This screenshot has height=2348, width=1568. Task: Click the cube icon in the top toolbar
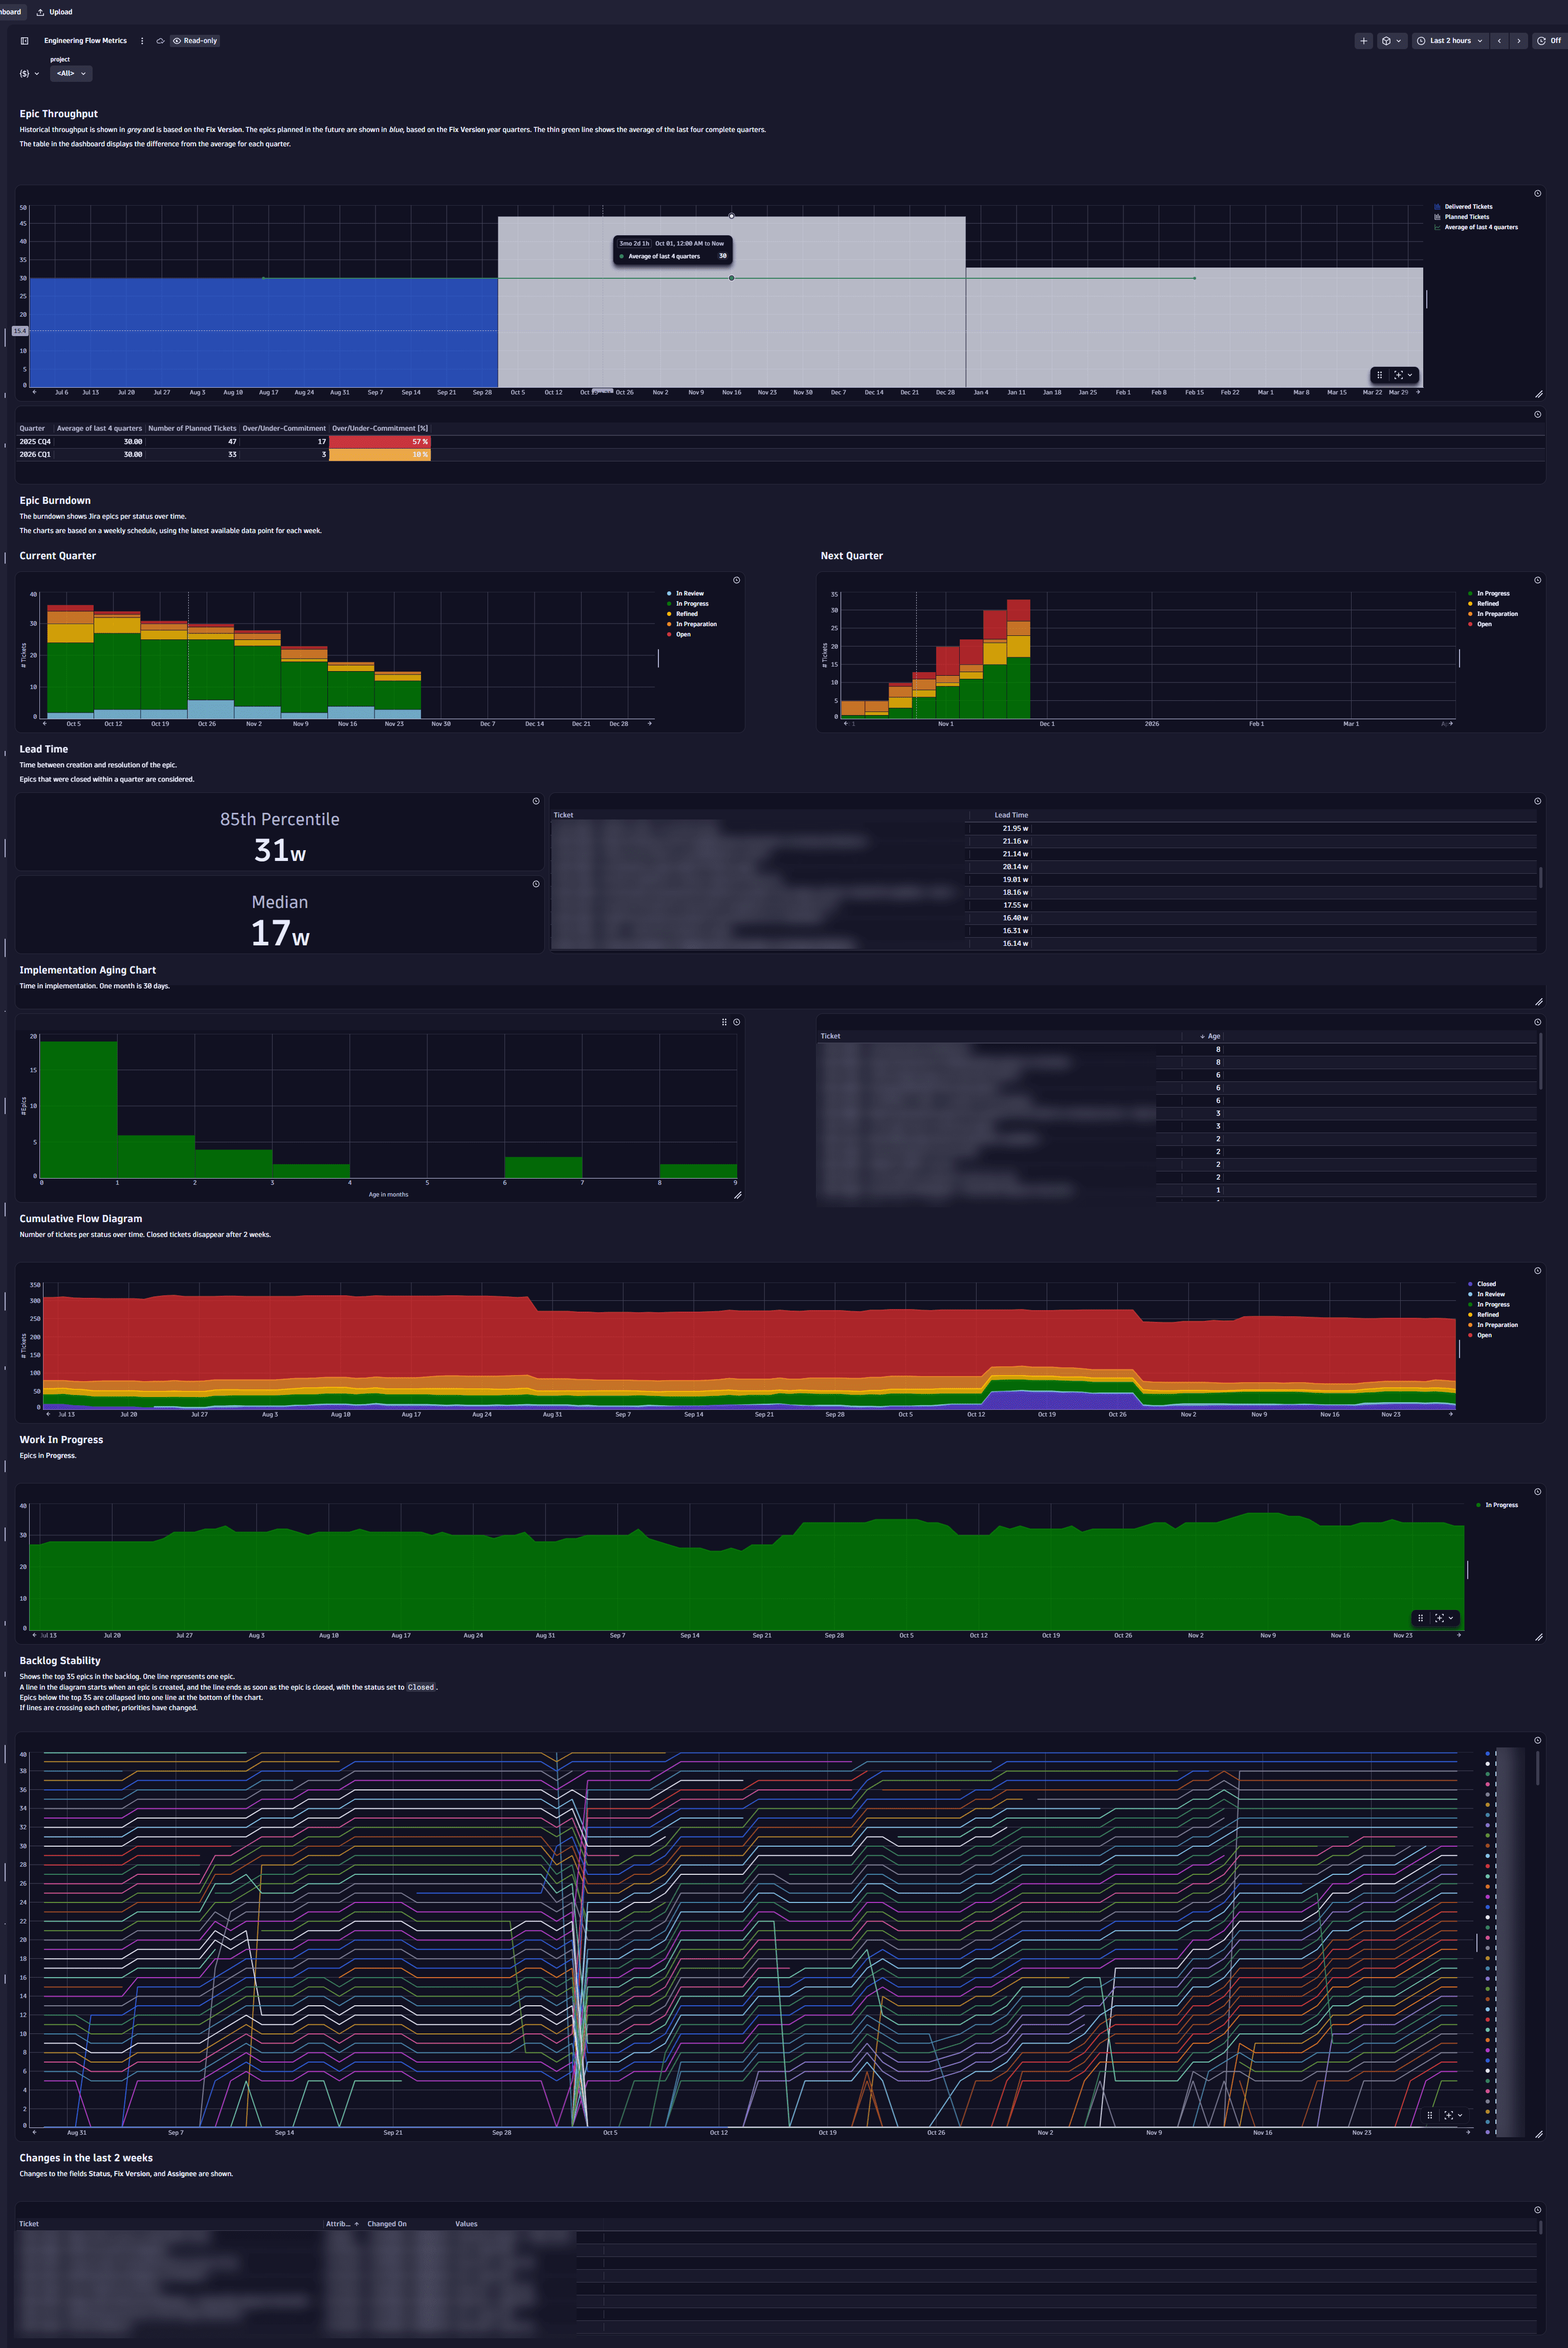coord(1386,41)
